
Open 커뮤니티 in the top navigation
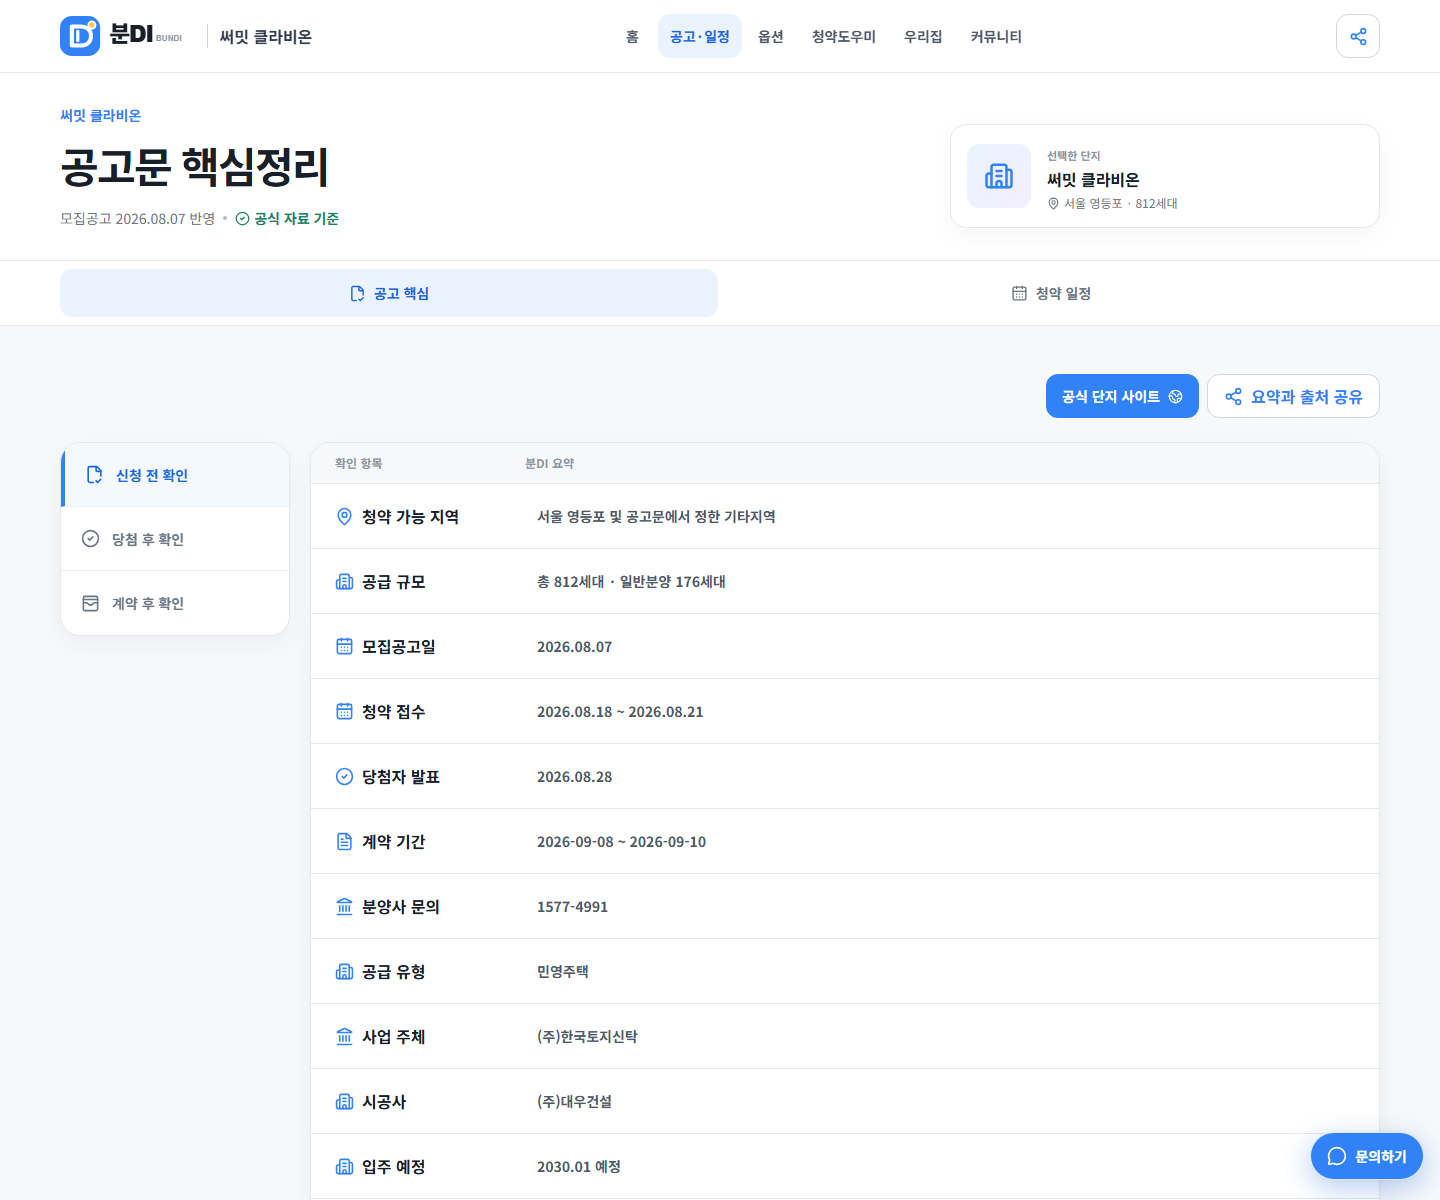pos(996,36)
